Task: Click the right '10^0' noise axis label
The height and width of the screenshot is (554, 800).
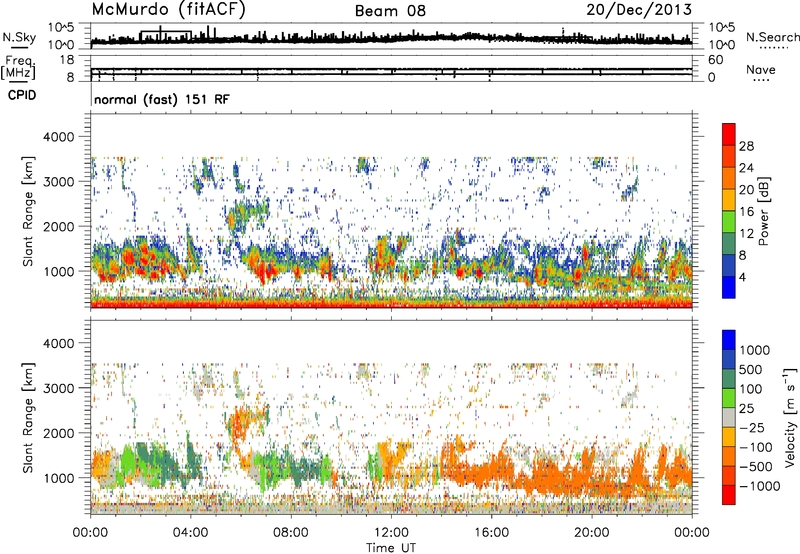Action: [x=721, y=45]
